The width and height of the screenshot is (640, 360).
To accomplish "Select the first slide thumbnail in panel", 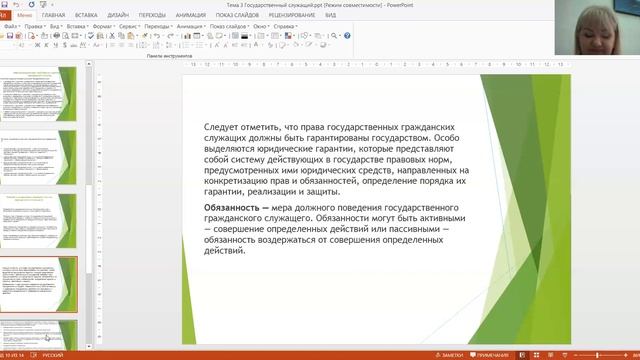I will coord(38,94).
